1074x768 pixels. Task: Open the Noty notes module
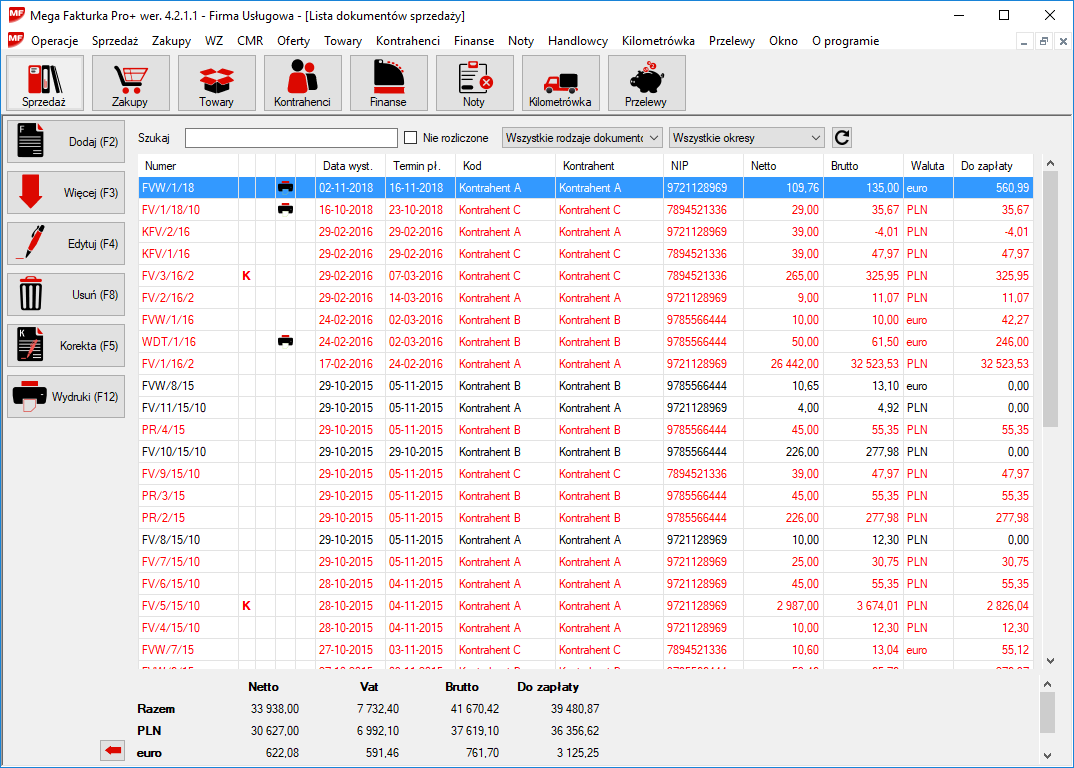(474, 83)
